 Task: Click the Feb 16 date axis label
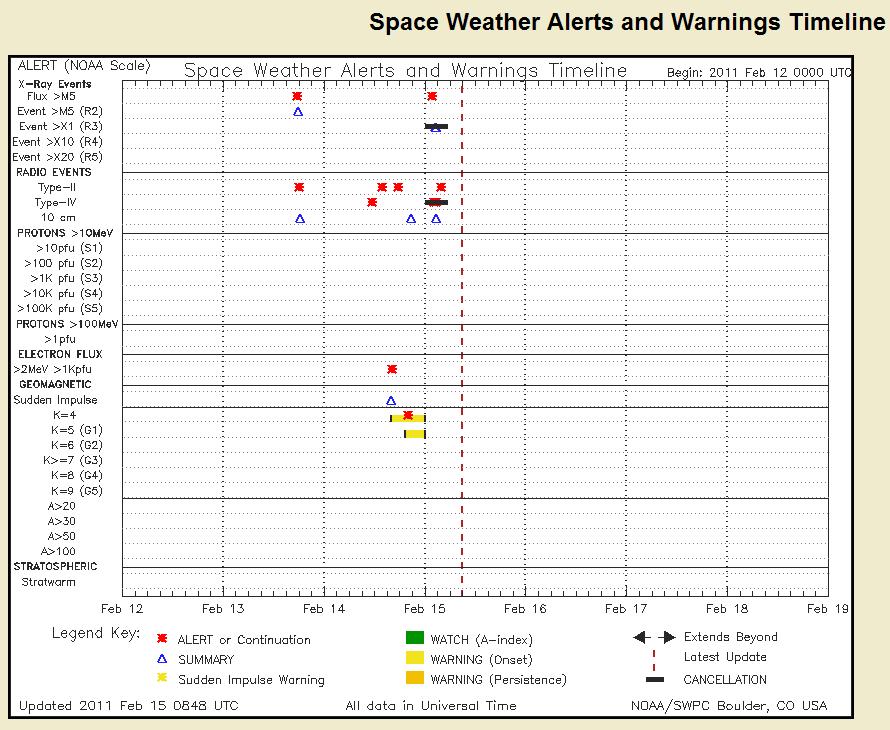point(526,609)
